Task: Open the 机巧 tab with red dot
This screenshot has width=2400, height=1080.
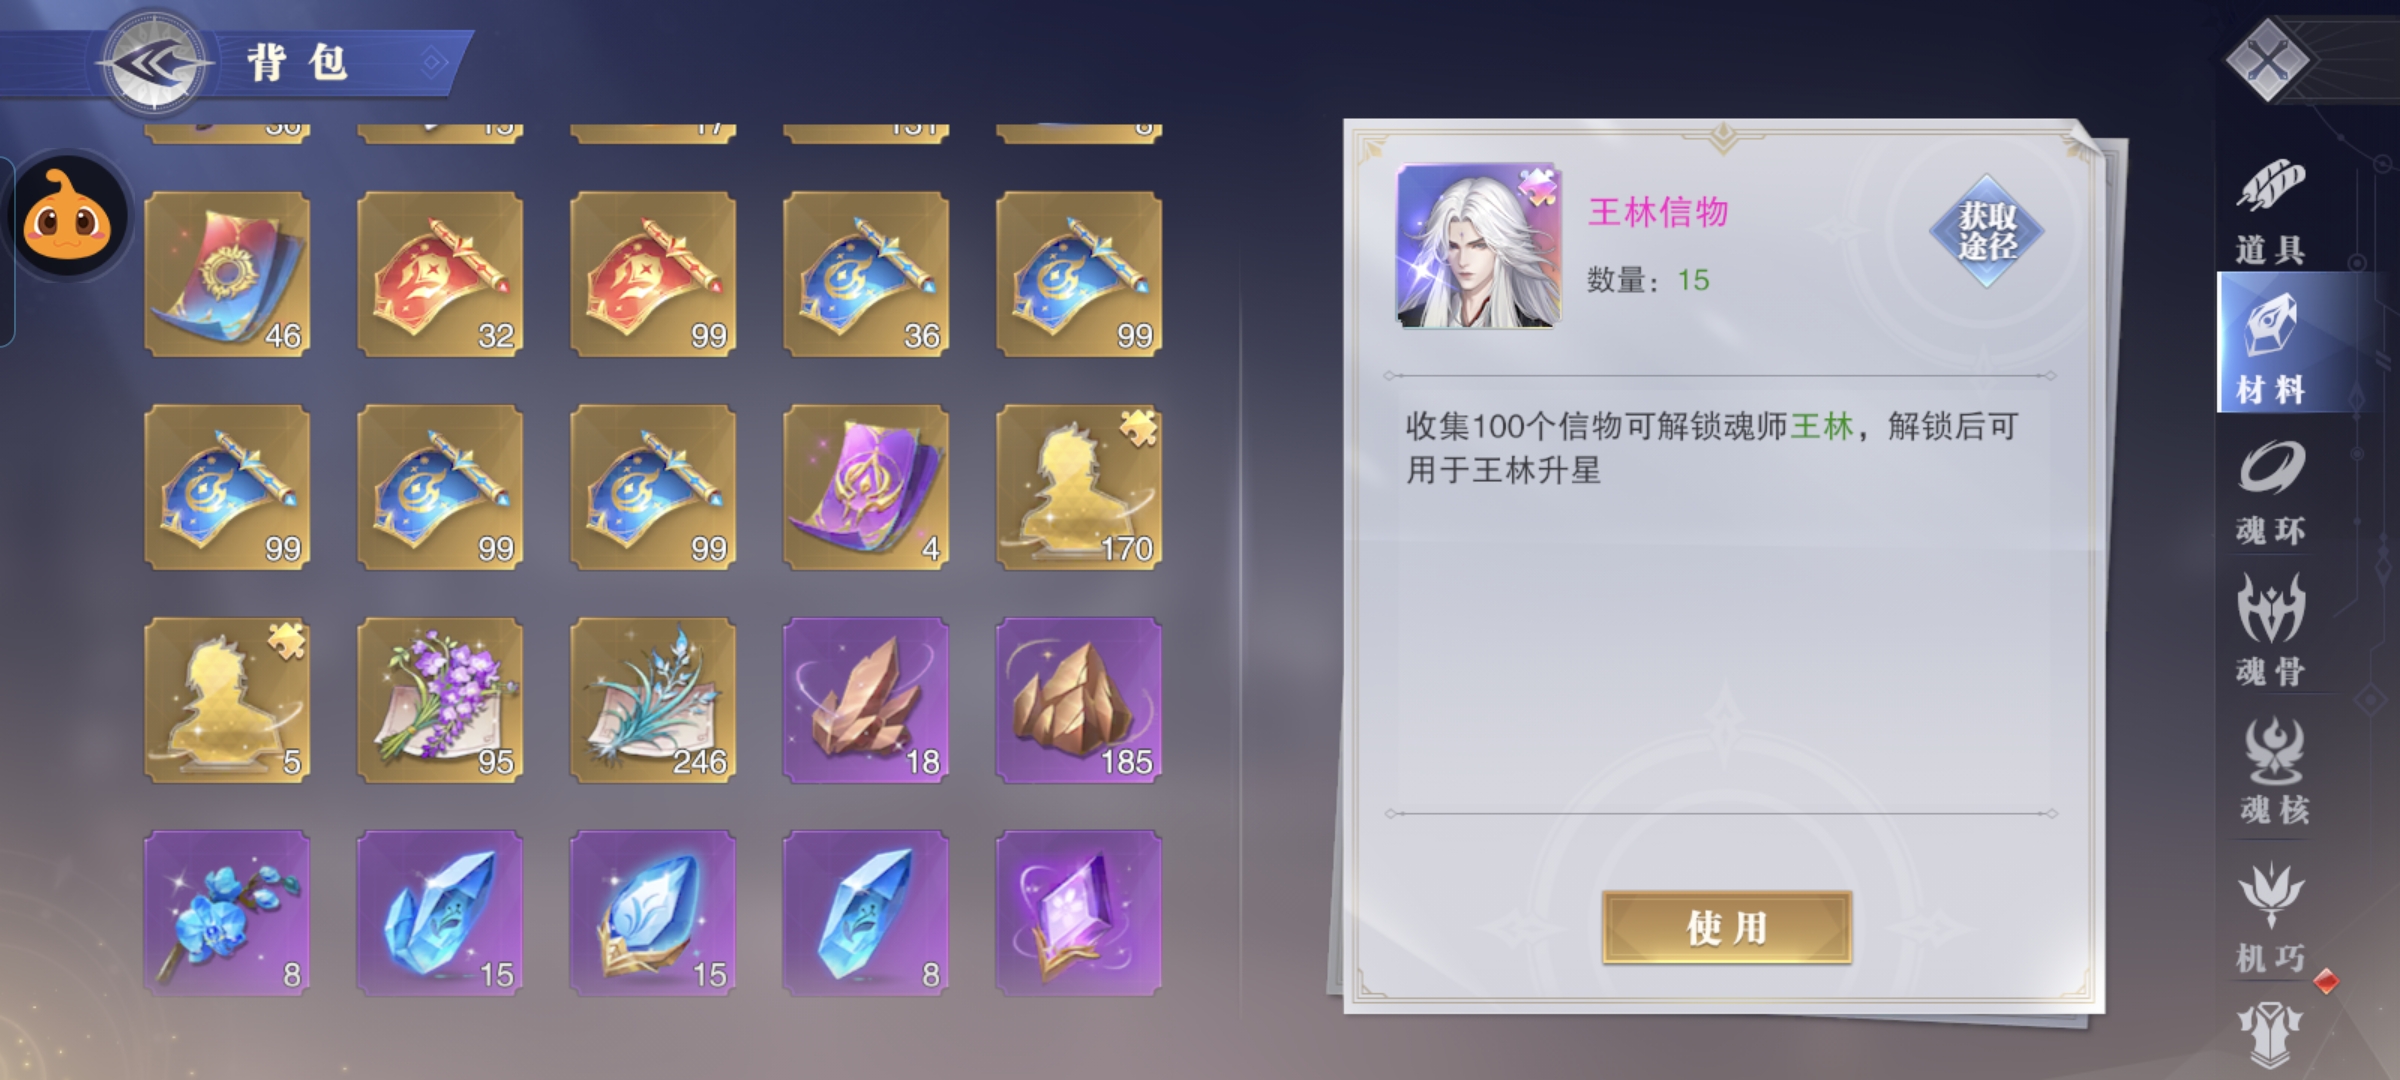Action: 2272,916
